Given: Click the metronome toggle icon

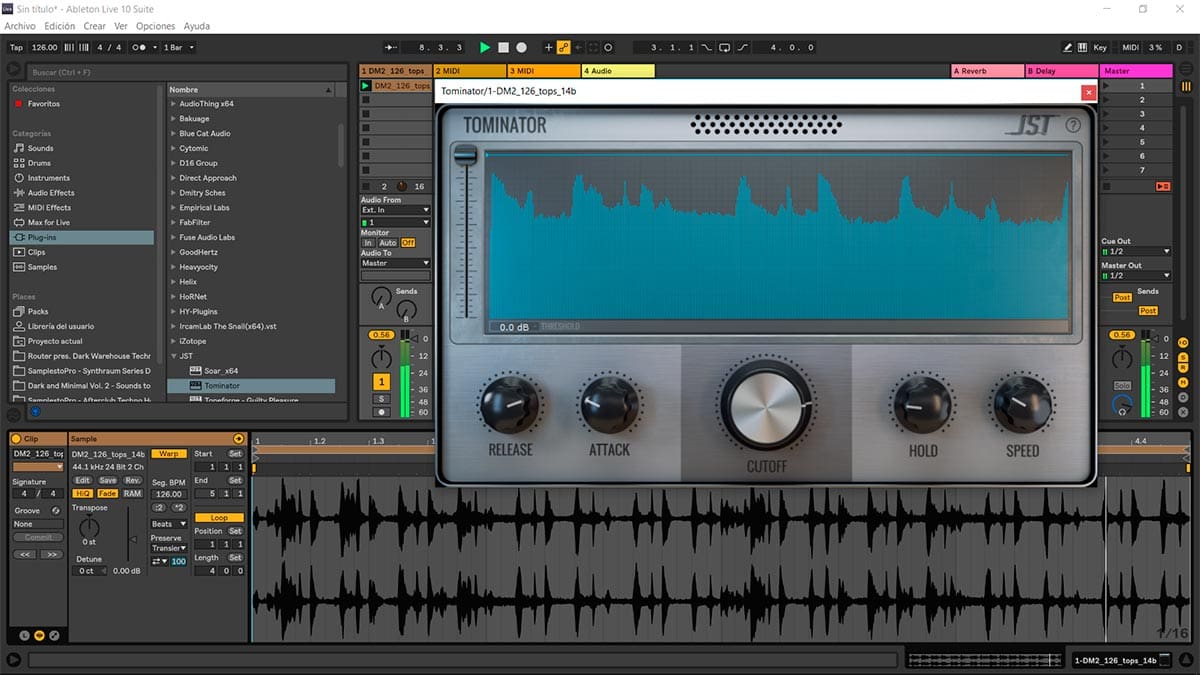Looking at the screenshot, I should coord(141,47).
